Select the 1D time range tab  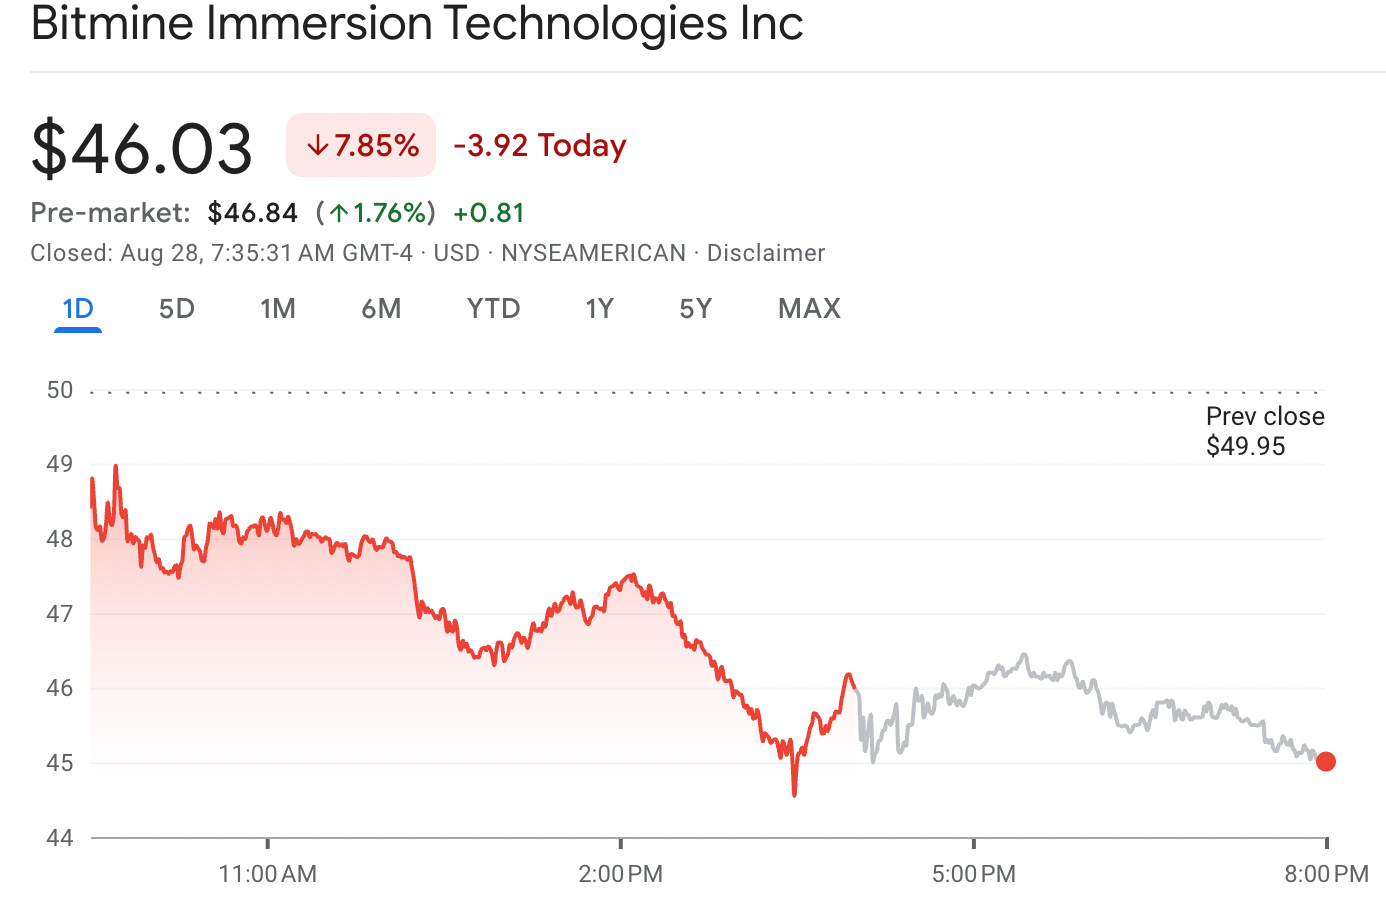(x=78, y=309)
